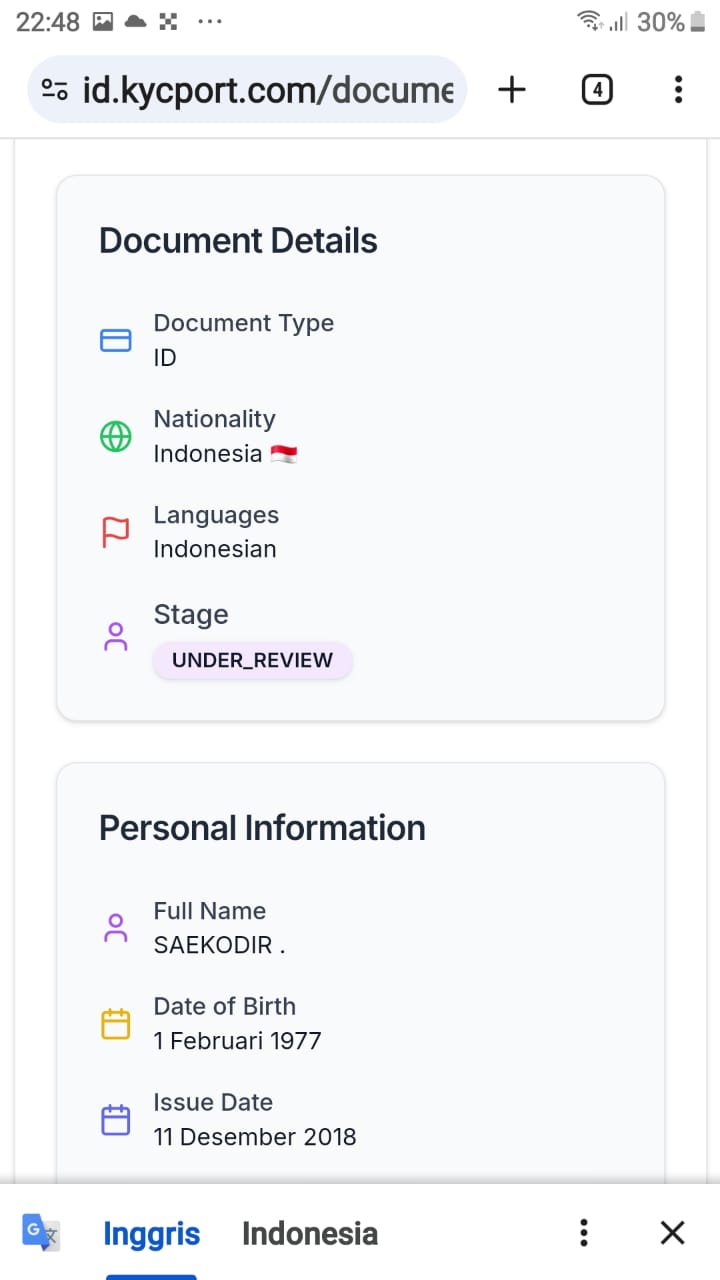
Task: Click the Document Type card icon
Action: (x=116, y=341)
